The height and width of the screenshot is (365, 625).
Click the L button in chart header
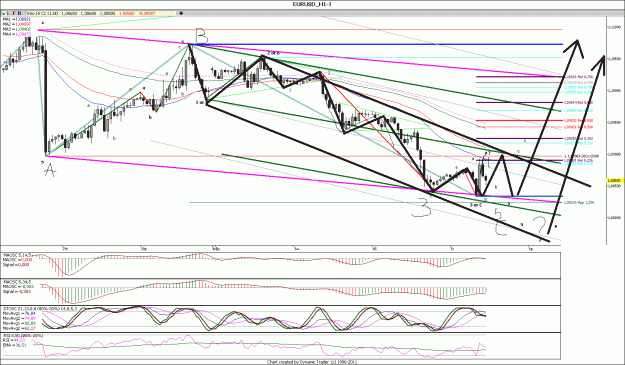[x=9, y=13]
